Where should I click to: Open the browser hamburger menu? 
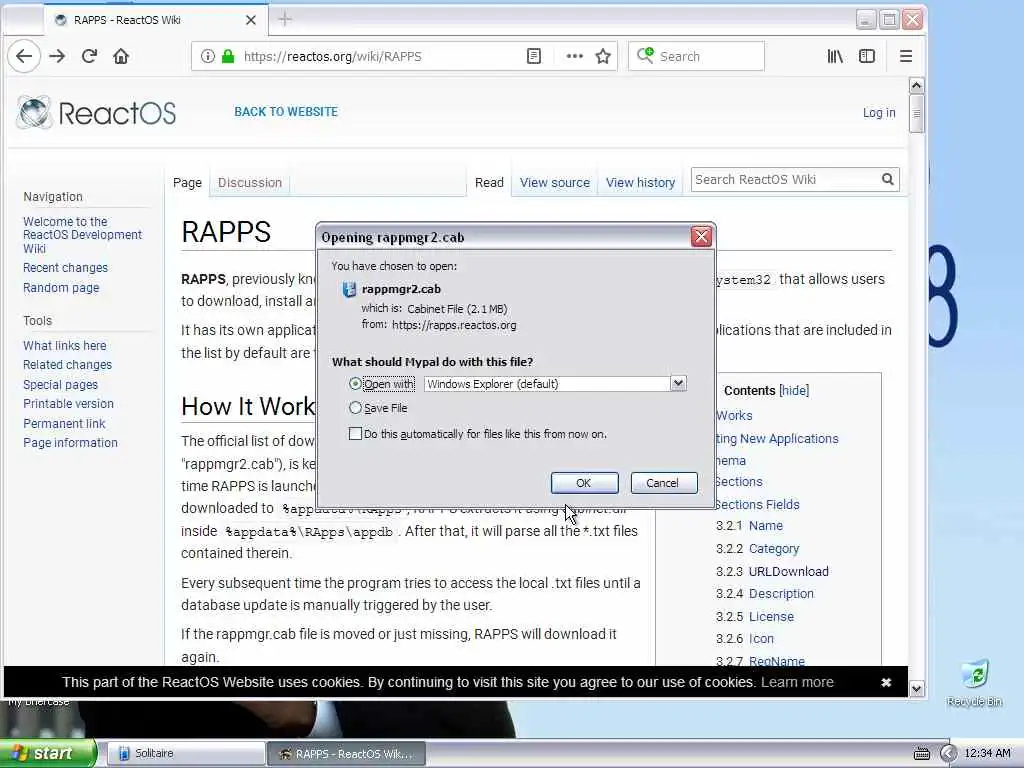(906, 56)
